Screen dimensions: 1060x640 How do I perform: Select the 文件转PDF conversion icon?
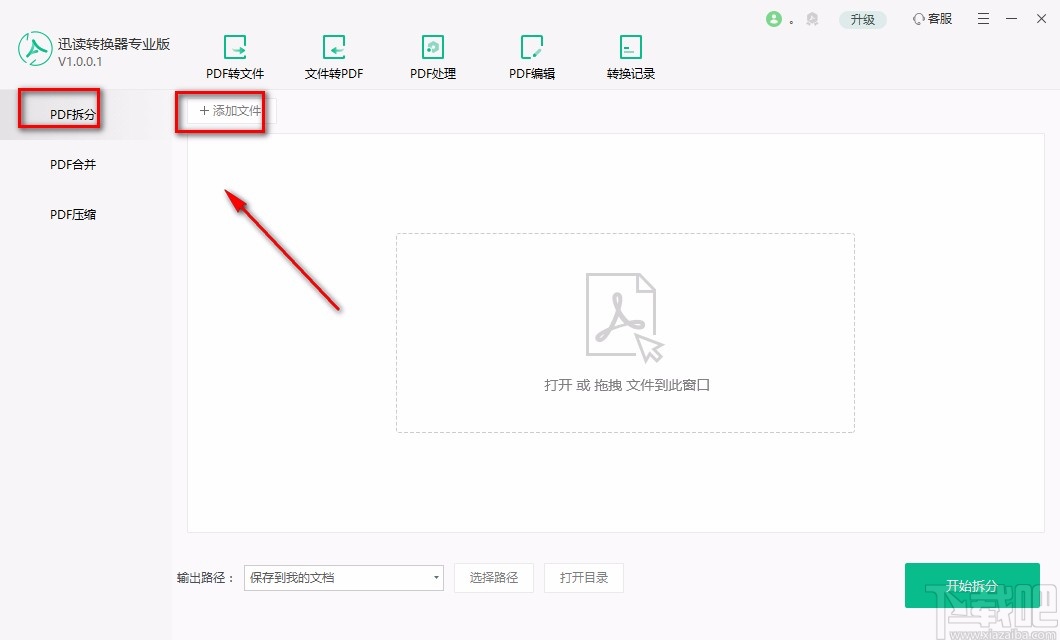(333, 55)
